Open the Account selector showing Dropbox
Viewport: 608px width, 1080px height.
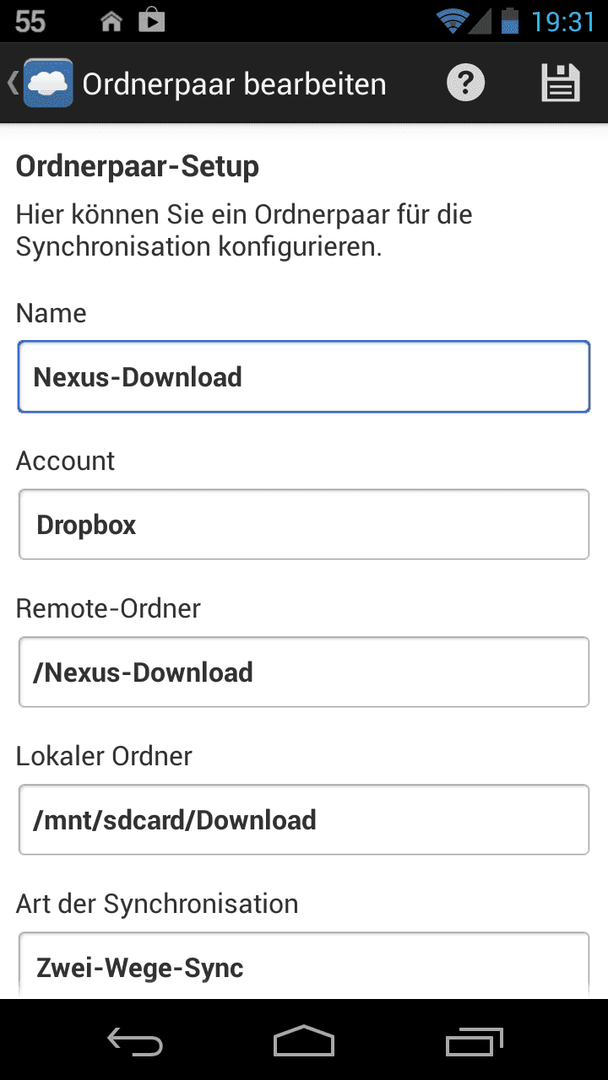pos(304,525)
